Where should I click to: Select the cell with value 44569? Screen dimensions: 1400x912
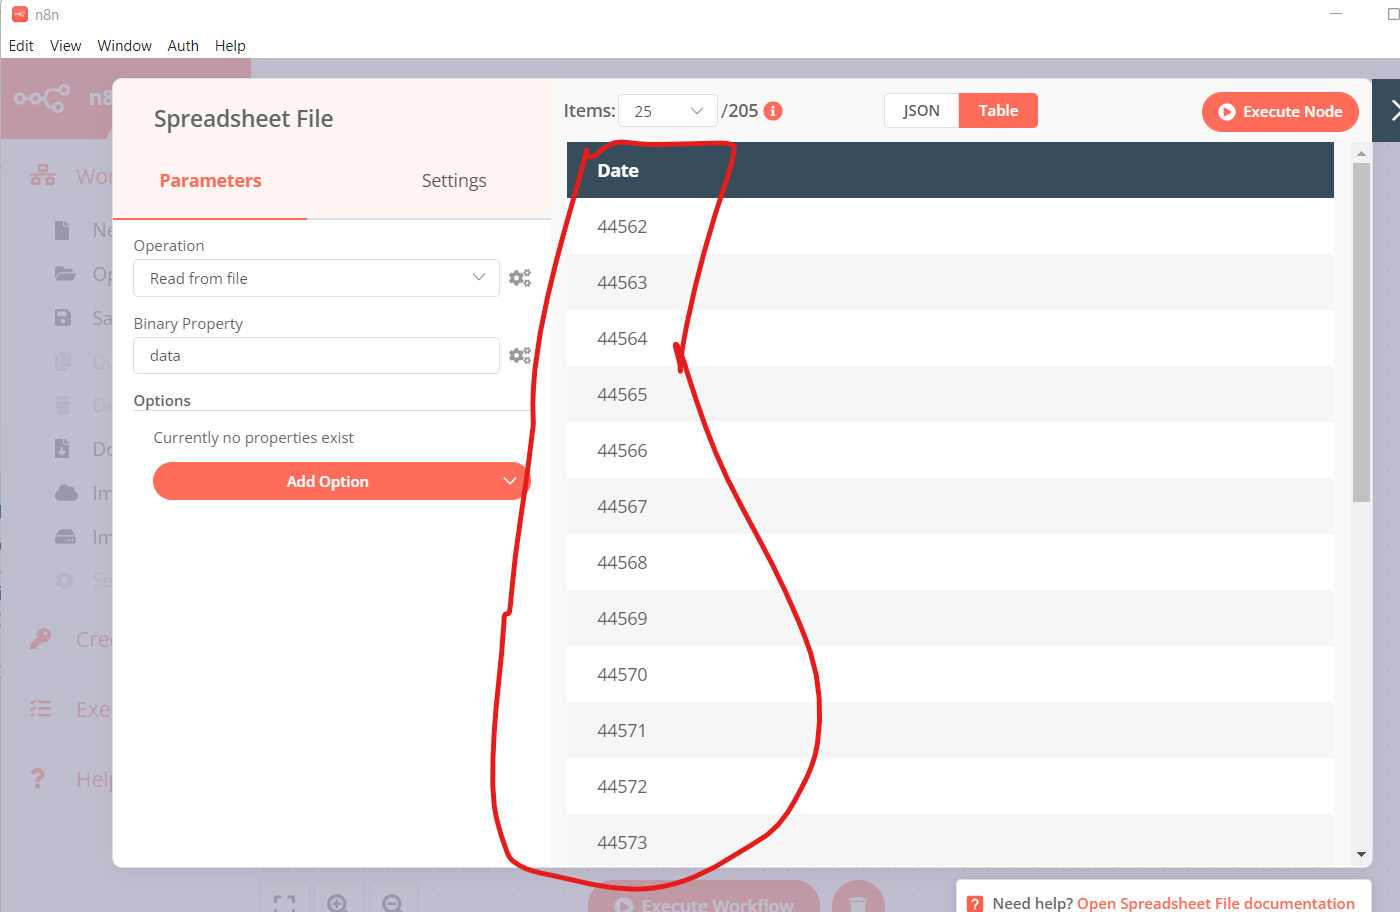950,618
